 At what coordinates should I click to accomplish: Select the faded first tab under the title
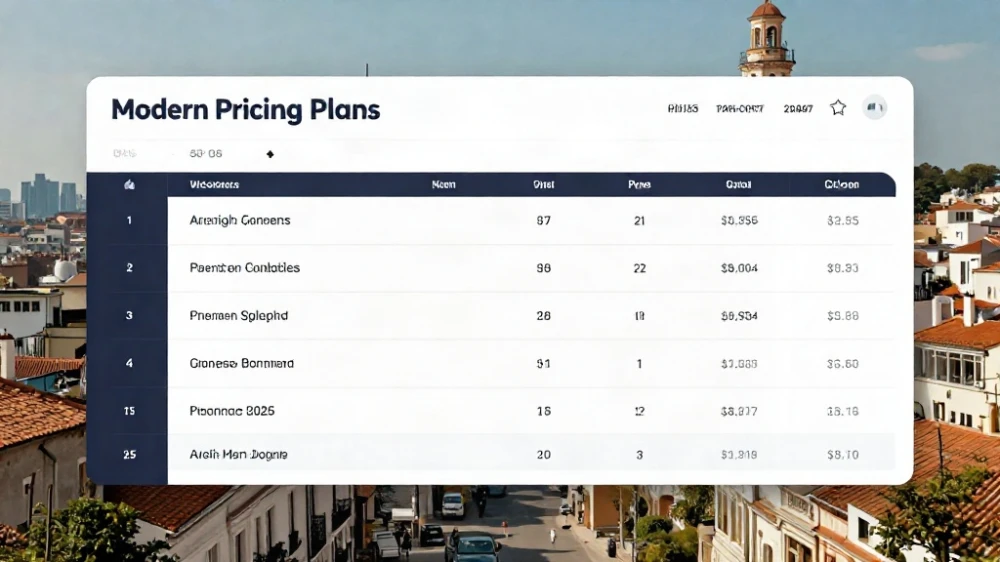pos(124,154)
